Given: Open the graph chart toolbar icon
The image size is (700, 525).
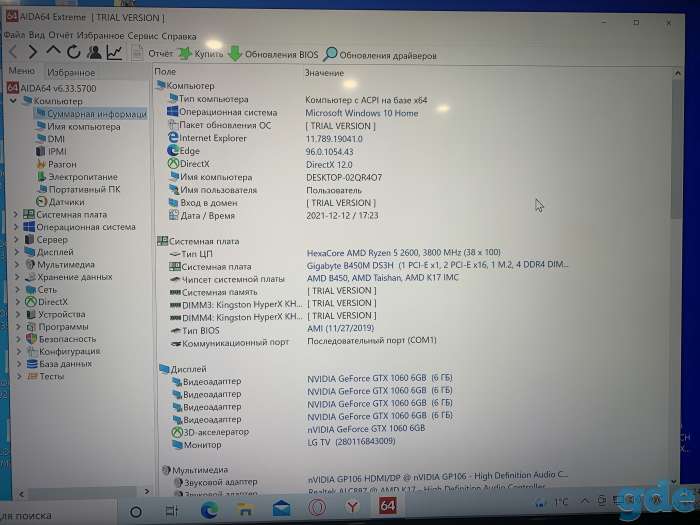Looking at the screenshot, I should (115, 52).
